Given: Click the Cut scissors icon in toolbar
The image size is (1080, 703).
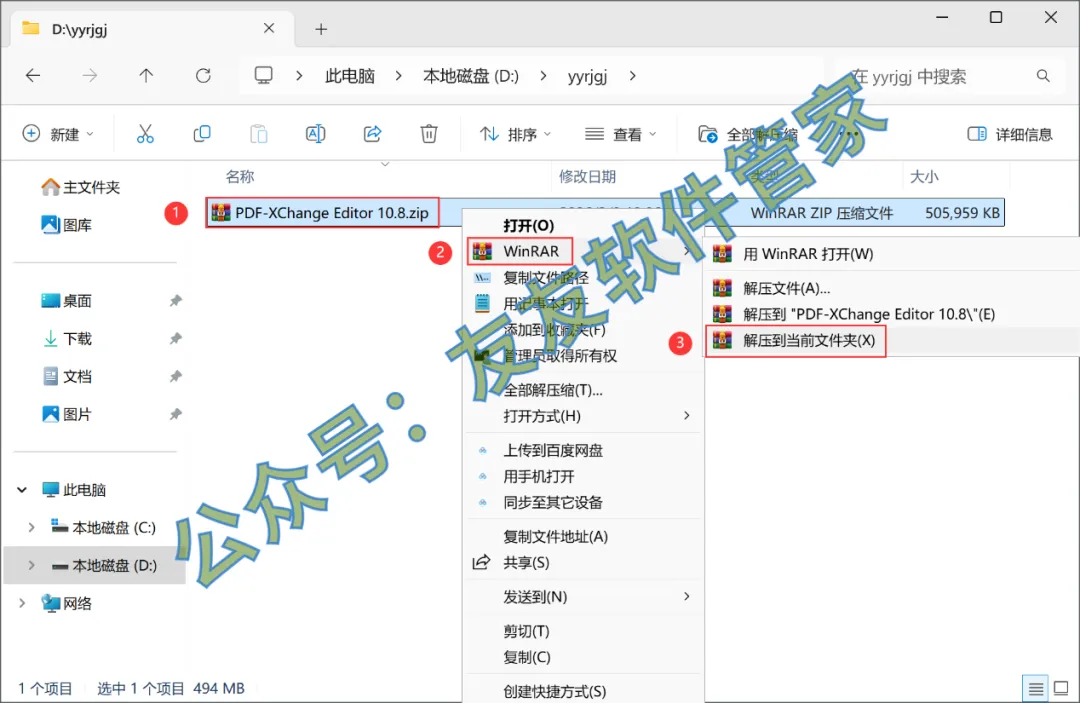Looking at the screenshot, I should tap(145, 134).
